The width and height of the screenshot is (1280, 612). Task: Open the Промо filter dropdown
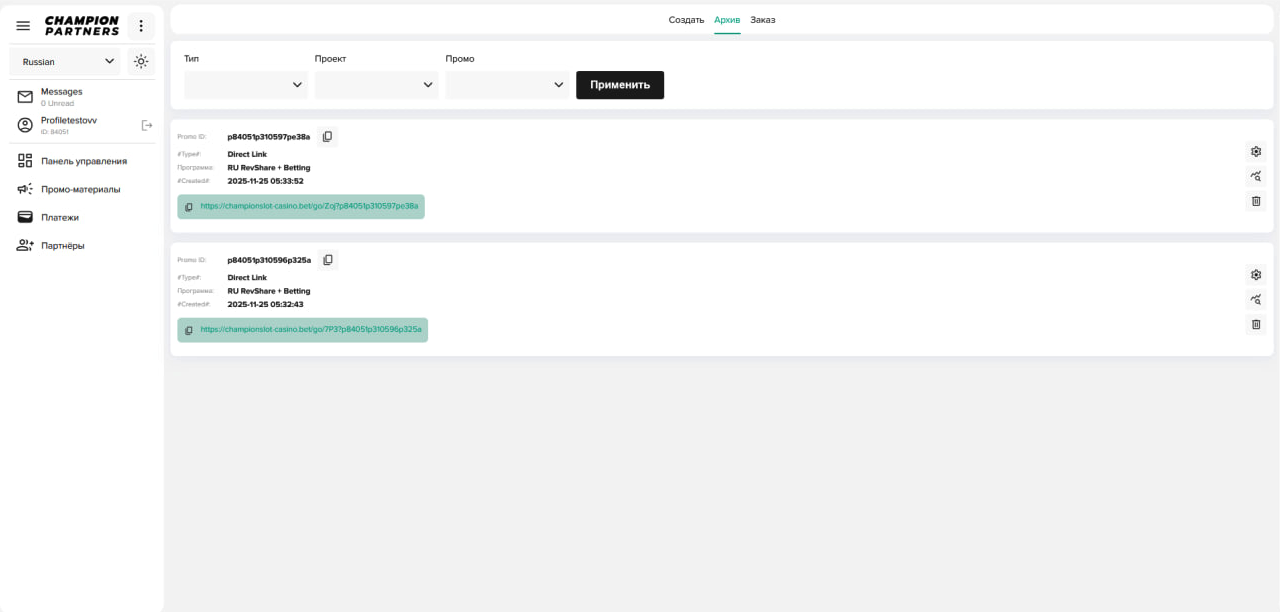coord(507,85)
